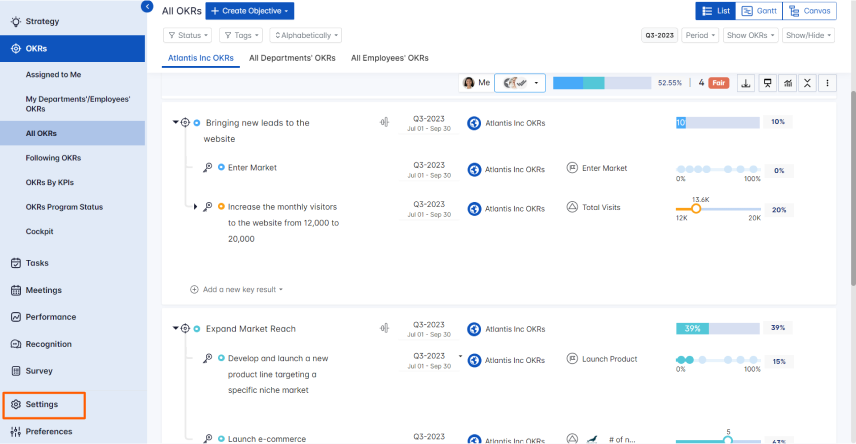Click the presentation mode icon
The height and width of the screenshot is (444, 856).
(x=768, y=83)
